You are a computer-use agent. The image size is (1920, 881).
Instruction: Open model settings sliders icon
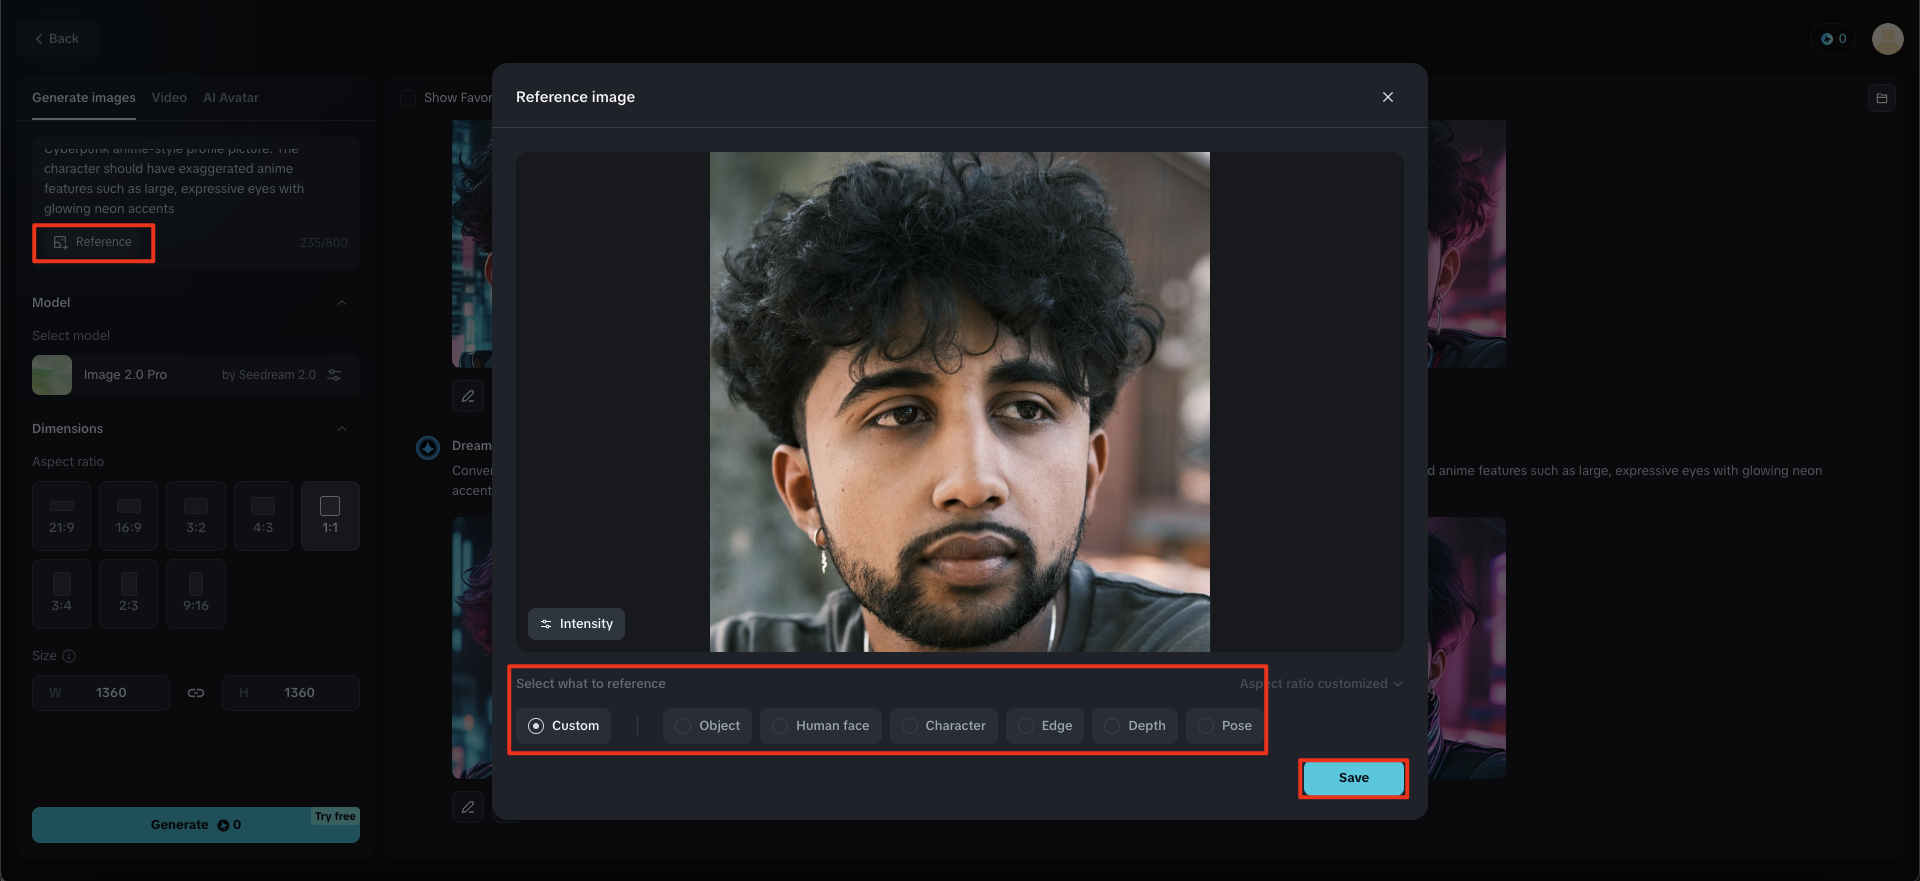[334, 375]
